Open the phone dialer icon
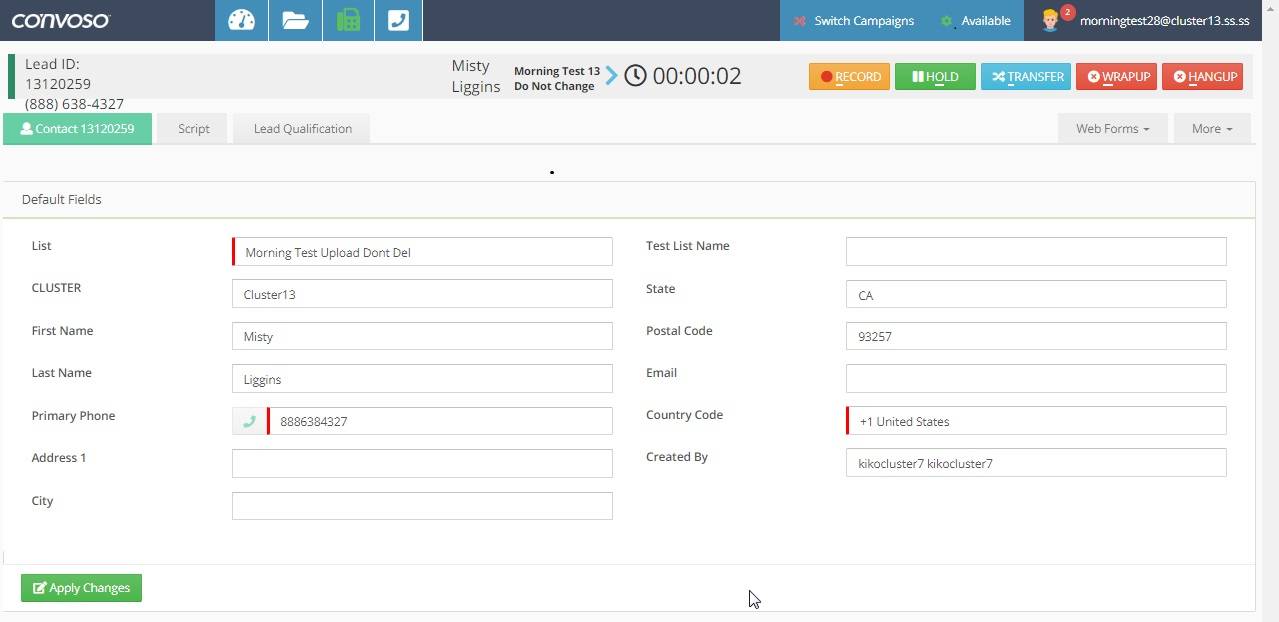Viewport: 1279px width, 622px height. click(399, 20)
